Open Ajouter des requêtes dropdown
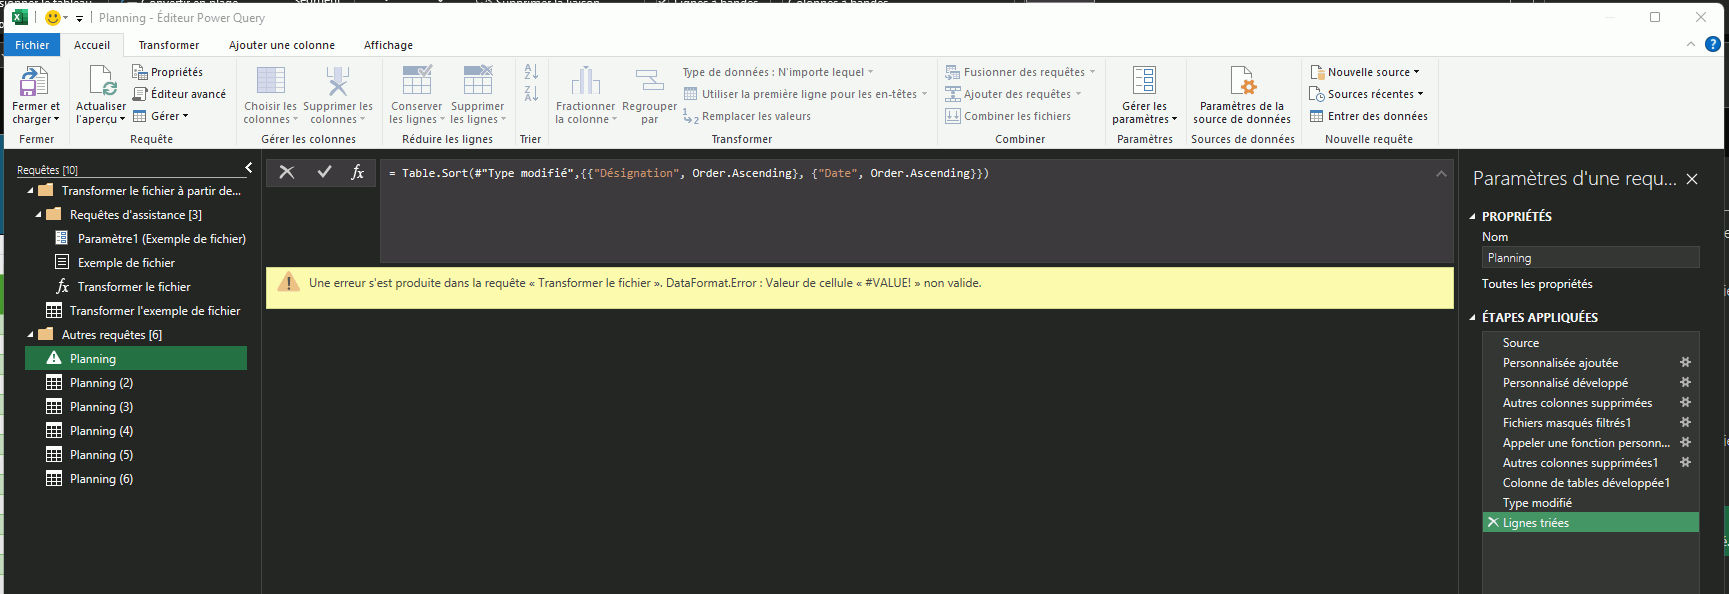This screenshot has width=1729, height=594. [x=1013, y=94]
